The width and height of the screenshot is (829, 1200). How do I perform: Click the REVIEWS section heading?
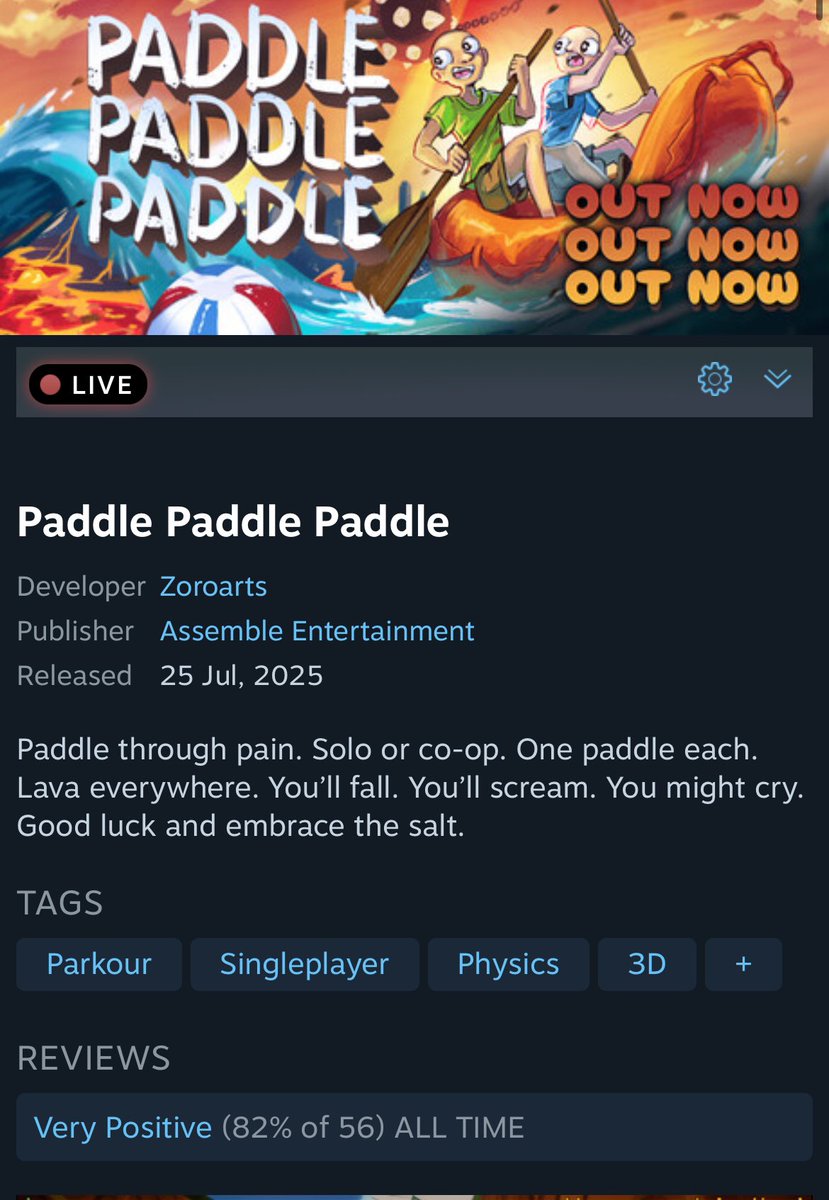(x=94, y=1058)
